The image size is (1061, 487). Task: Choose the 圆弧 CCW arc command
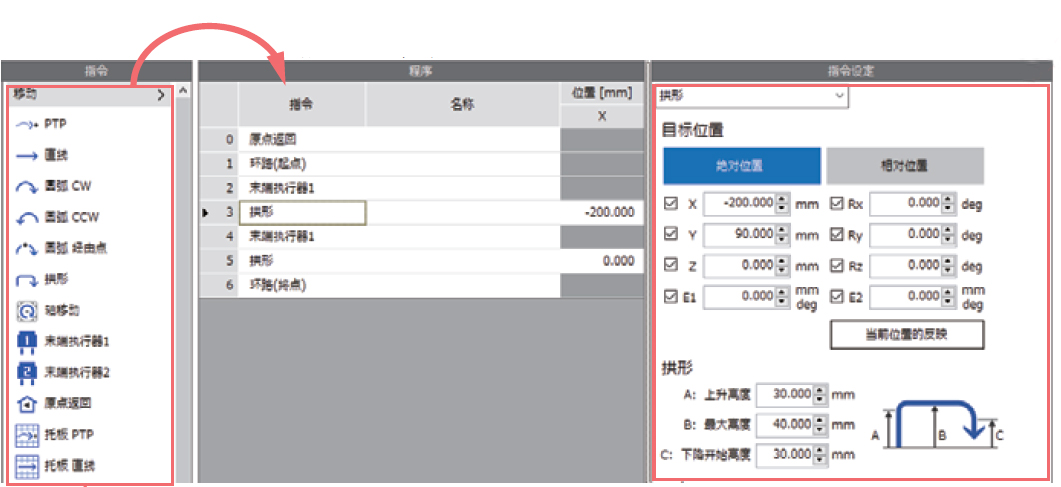26,217
